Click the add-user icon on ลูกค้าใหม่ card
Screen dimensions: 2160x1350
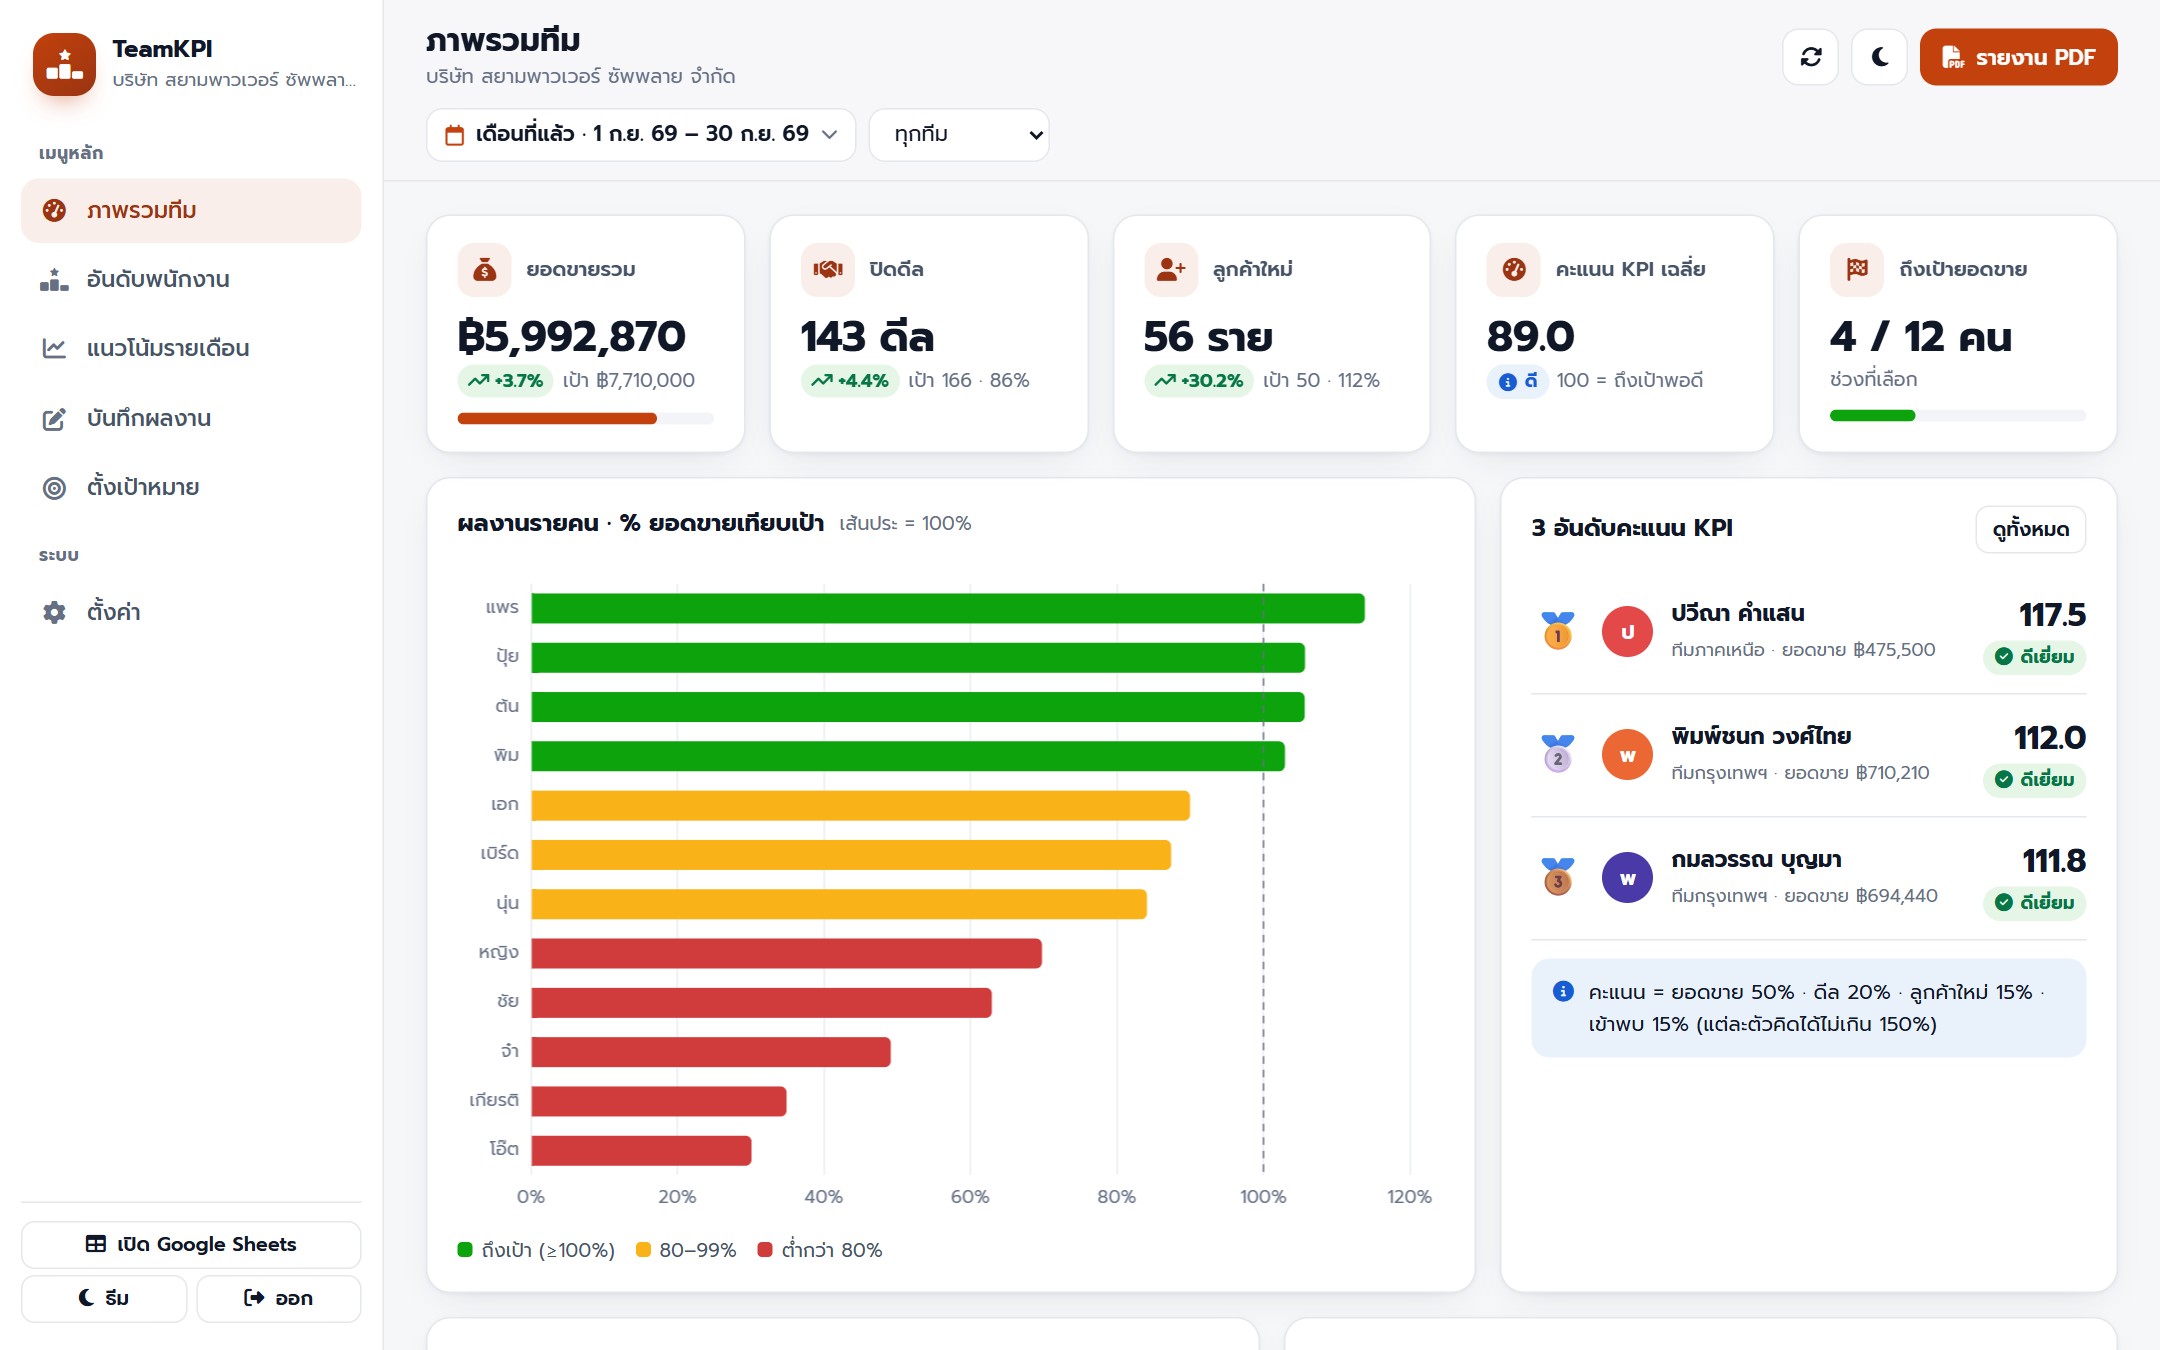1171,270
